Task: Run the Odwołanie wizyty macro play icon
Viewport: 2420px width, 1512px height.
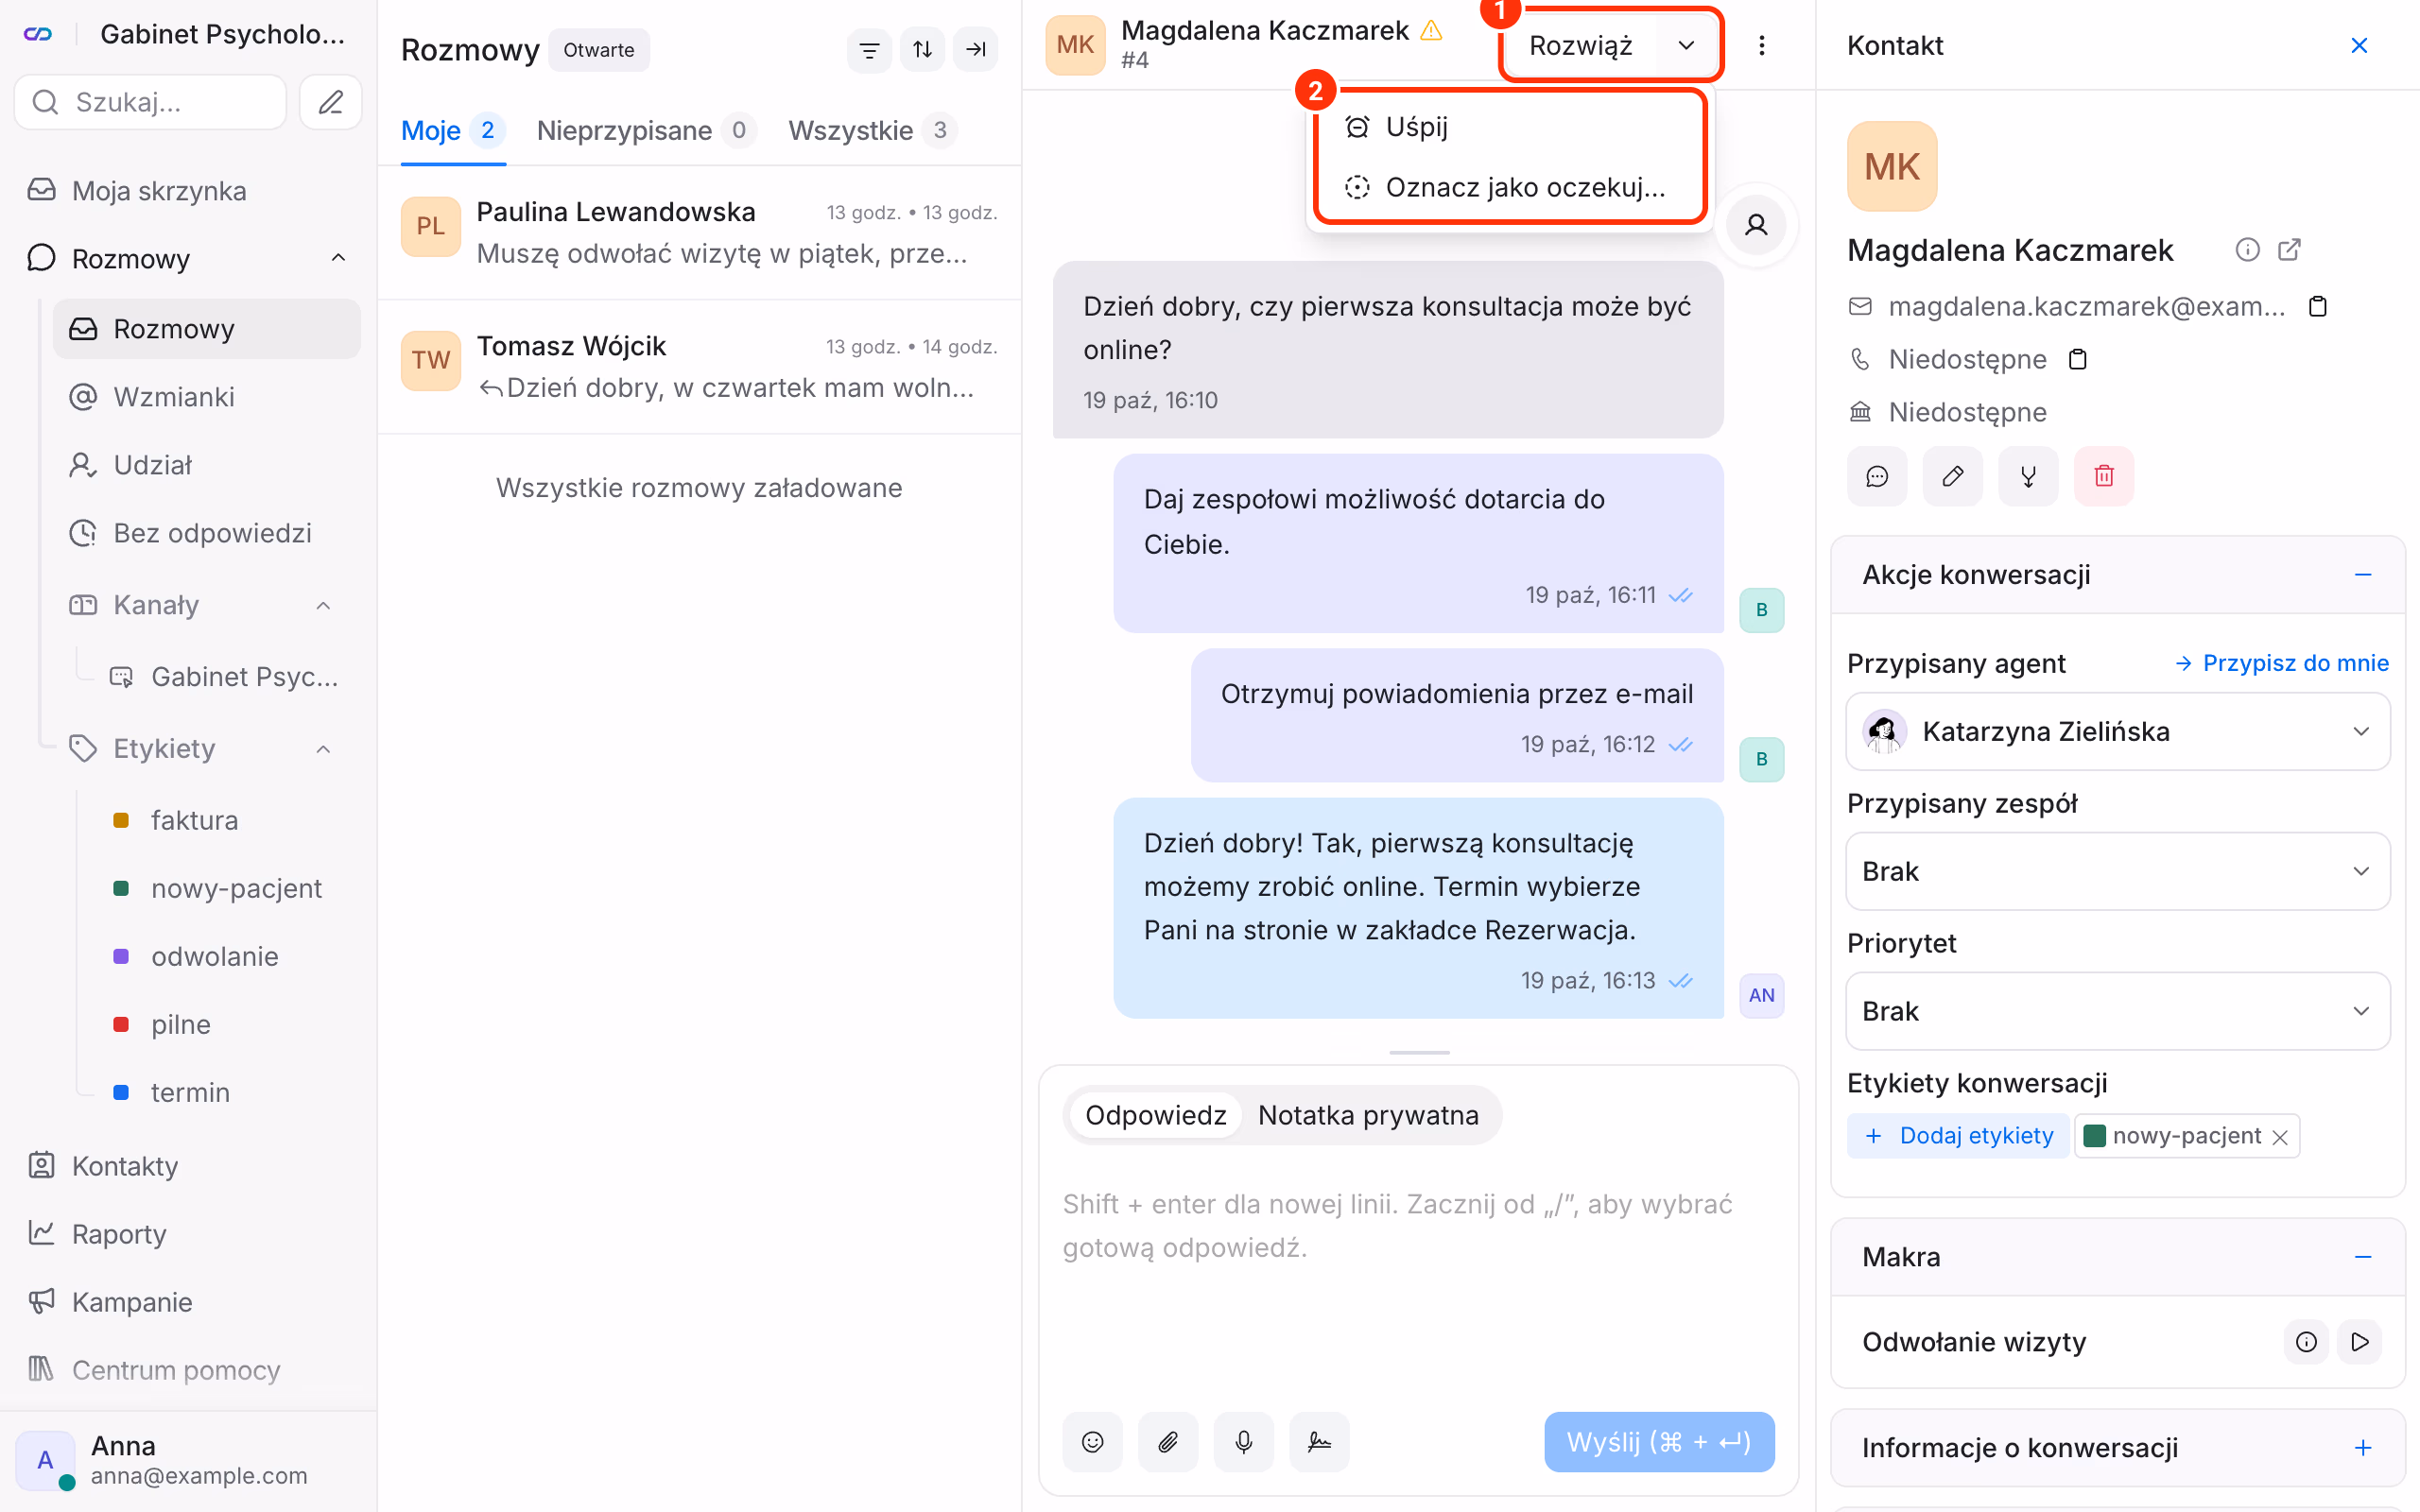Action: (2360, 1341)
